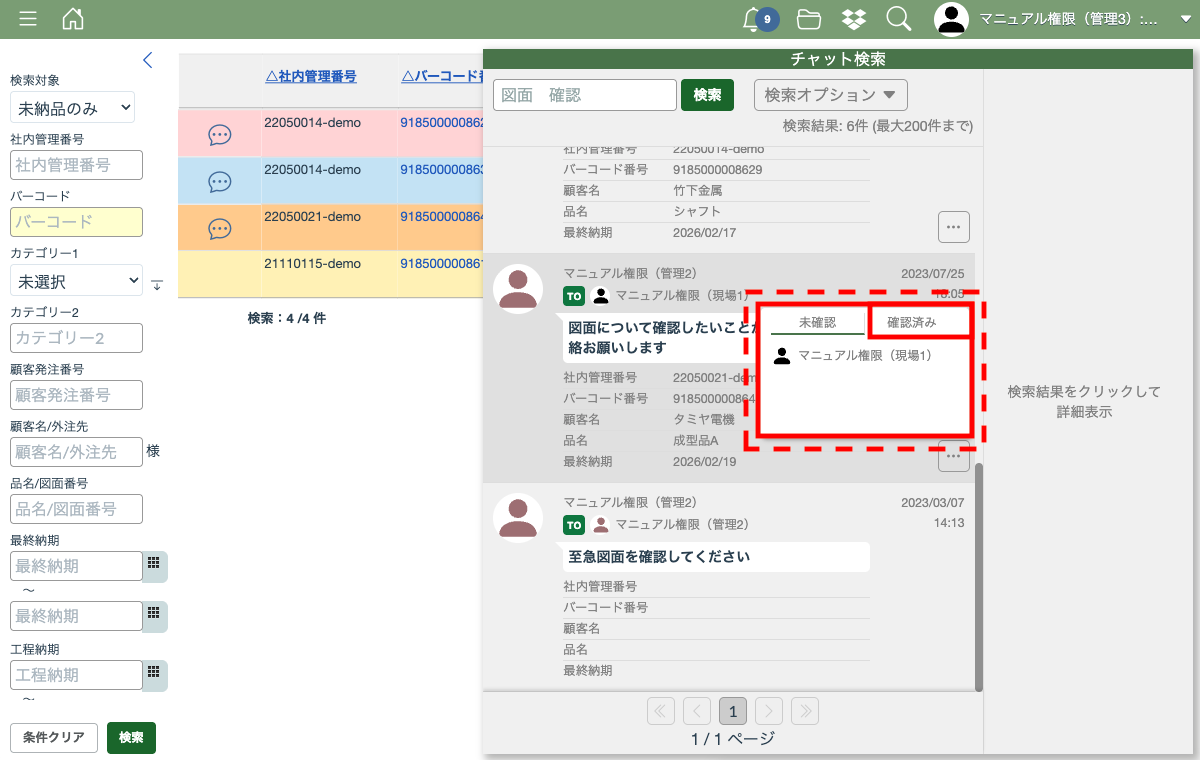Viewport: 1200px width, 760px height.
Task: Sort by 社内管理番号 column header
Action: click(x=311, y=76)
